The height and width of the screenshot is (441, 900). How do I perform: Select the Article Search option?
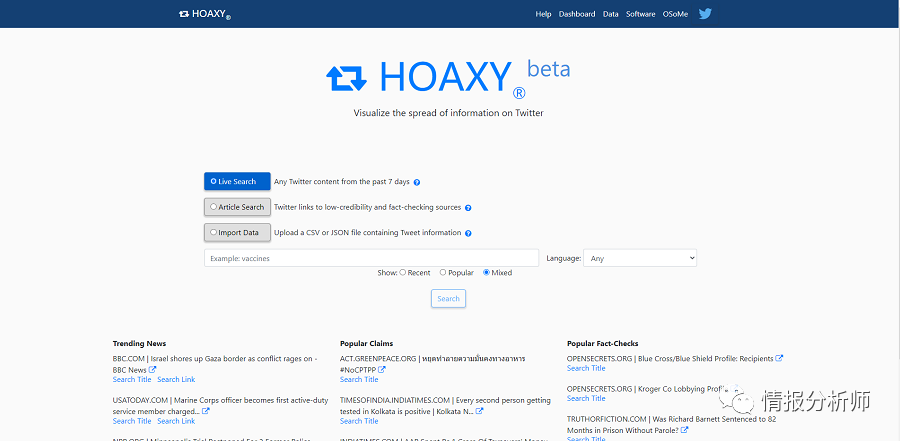[237, 207]
